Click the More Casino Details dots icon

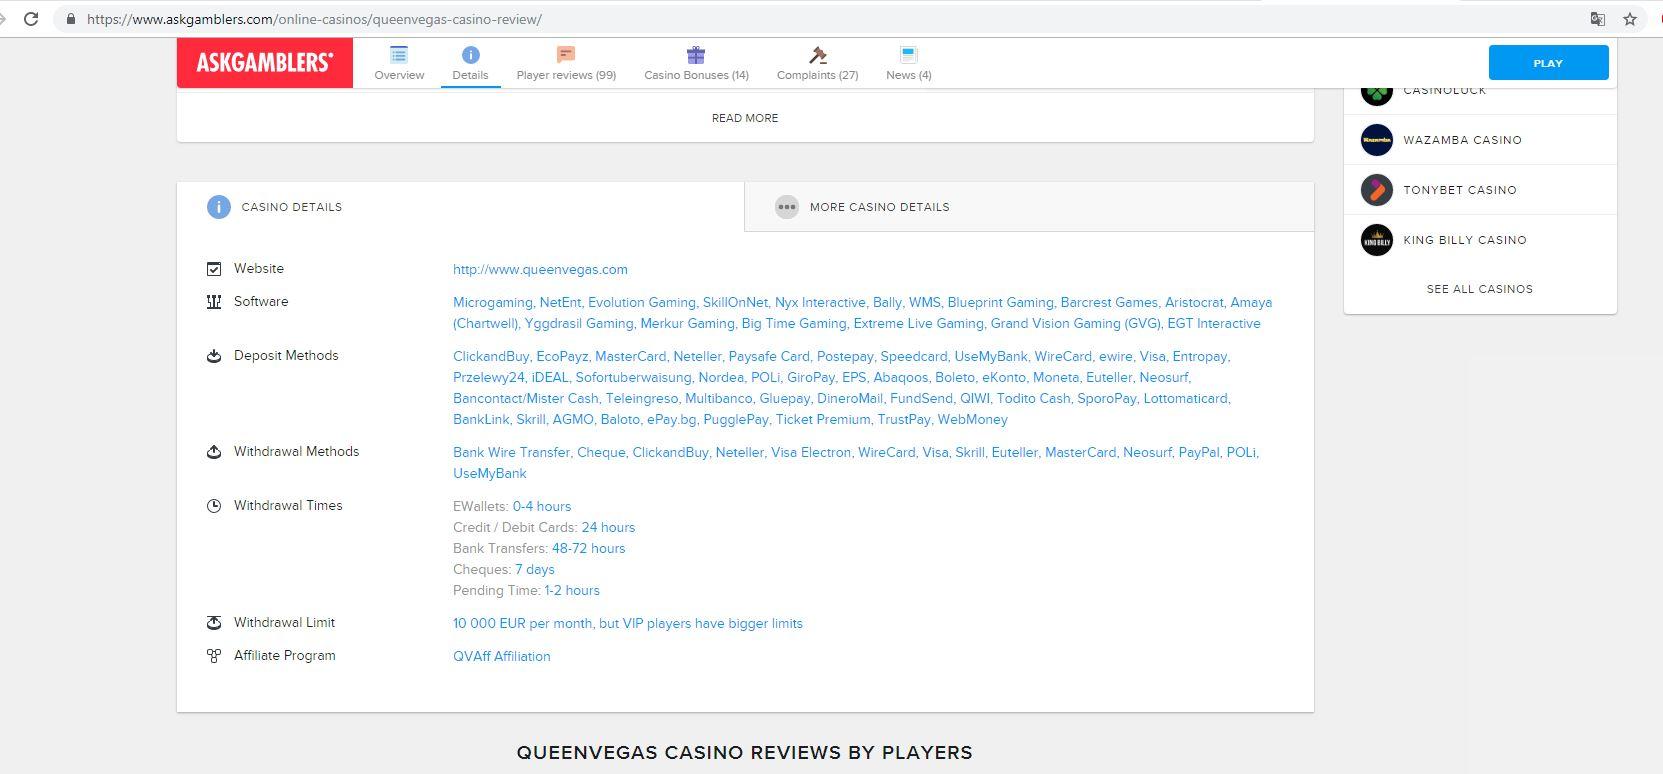(x=787, y=207)
